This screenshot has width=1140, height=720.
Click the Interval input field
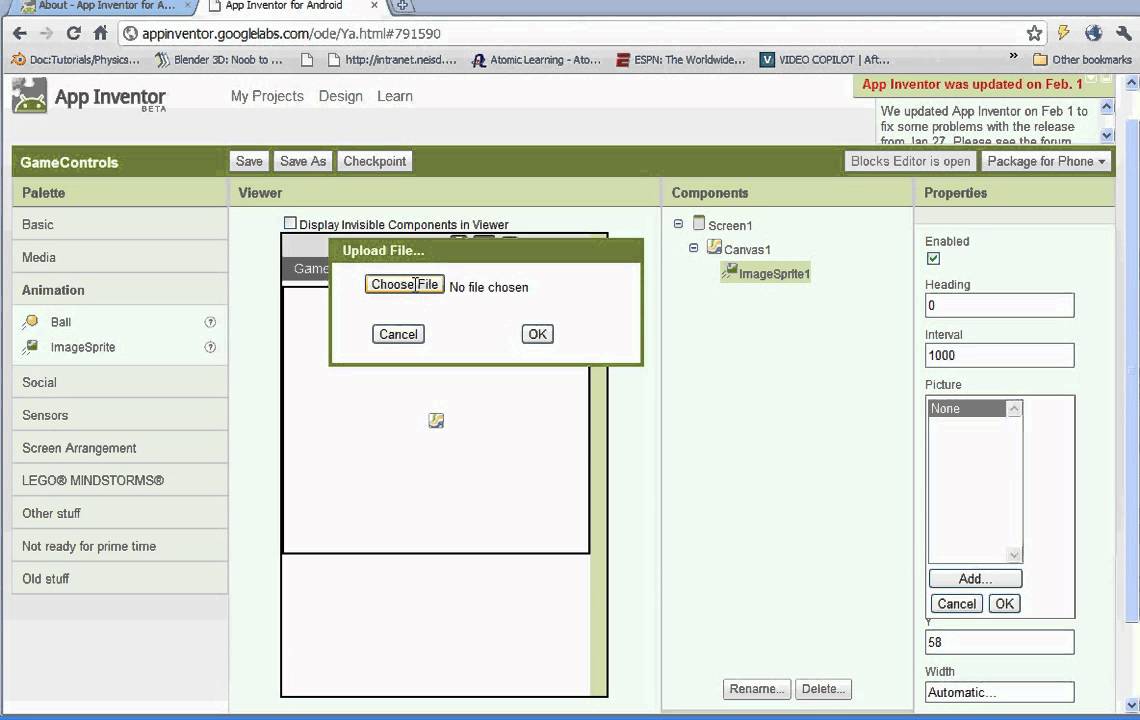pos(1000,356)
